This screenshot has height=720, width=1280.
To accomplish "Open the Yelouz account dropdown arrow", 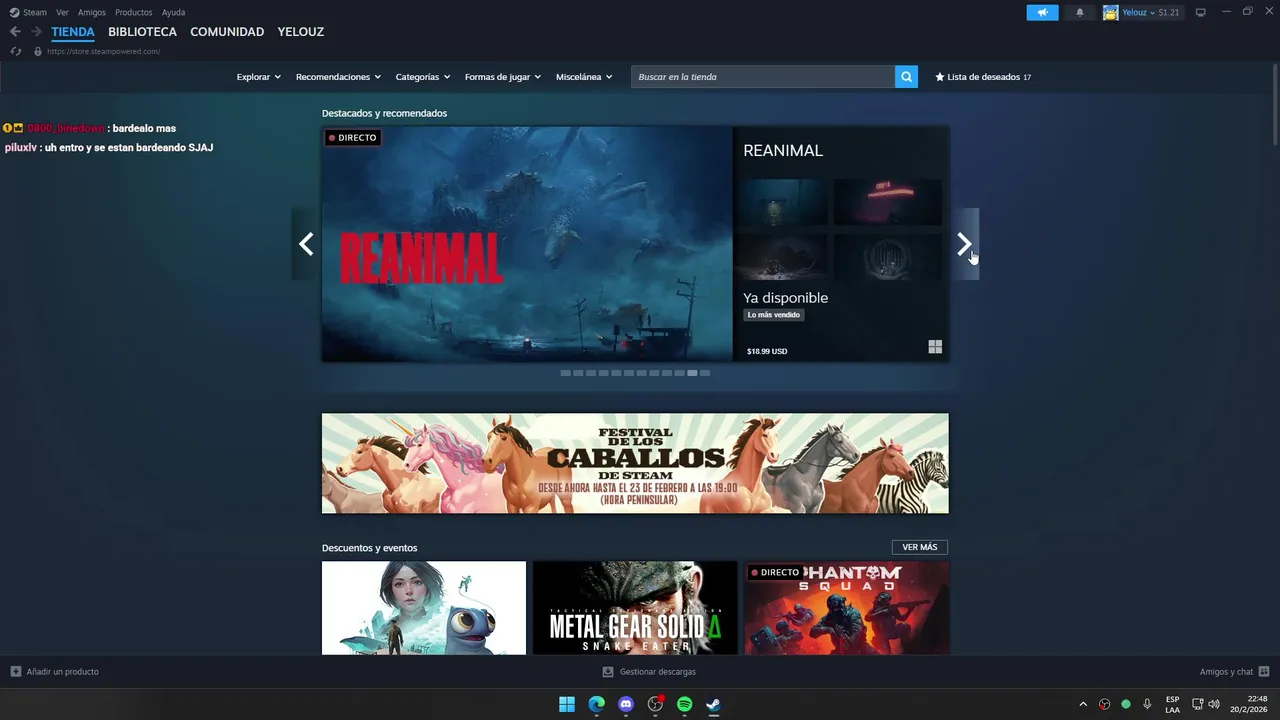I will coord(1152,13).
